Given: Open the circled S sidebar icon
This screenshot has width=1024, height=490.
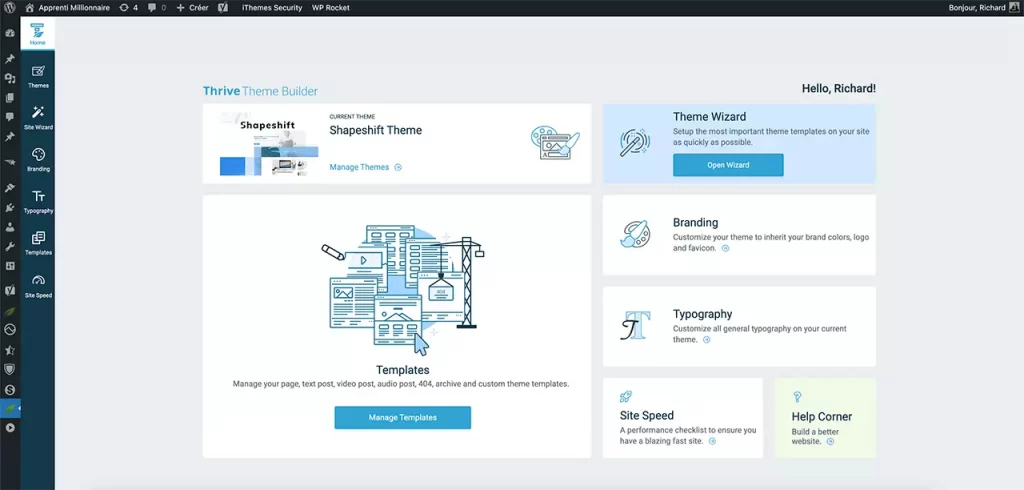Looking at the screenshot, I should (10, 389).
